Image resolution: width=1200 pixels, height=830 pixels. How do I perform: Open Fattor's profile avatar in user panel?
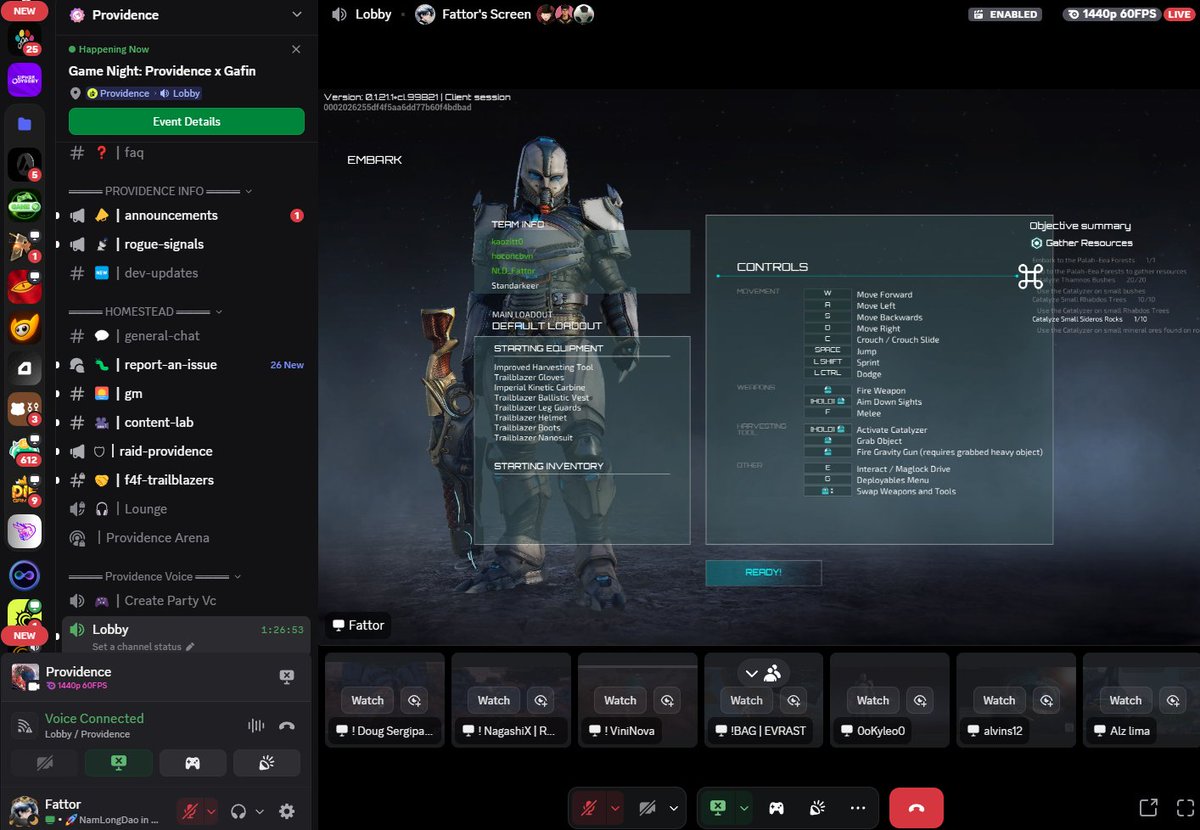click(x=24, y=811)
